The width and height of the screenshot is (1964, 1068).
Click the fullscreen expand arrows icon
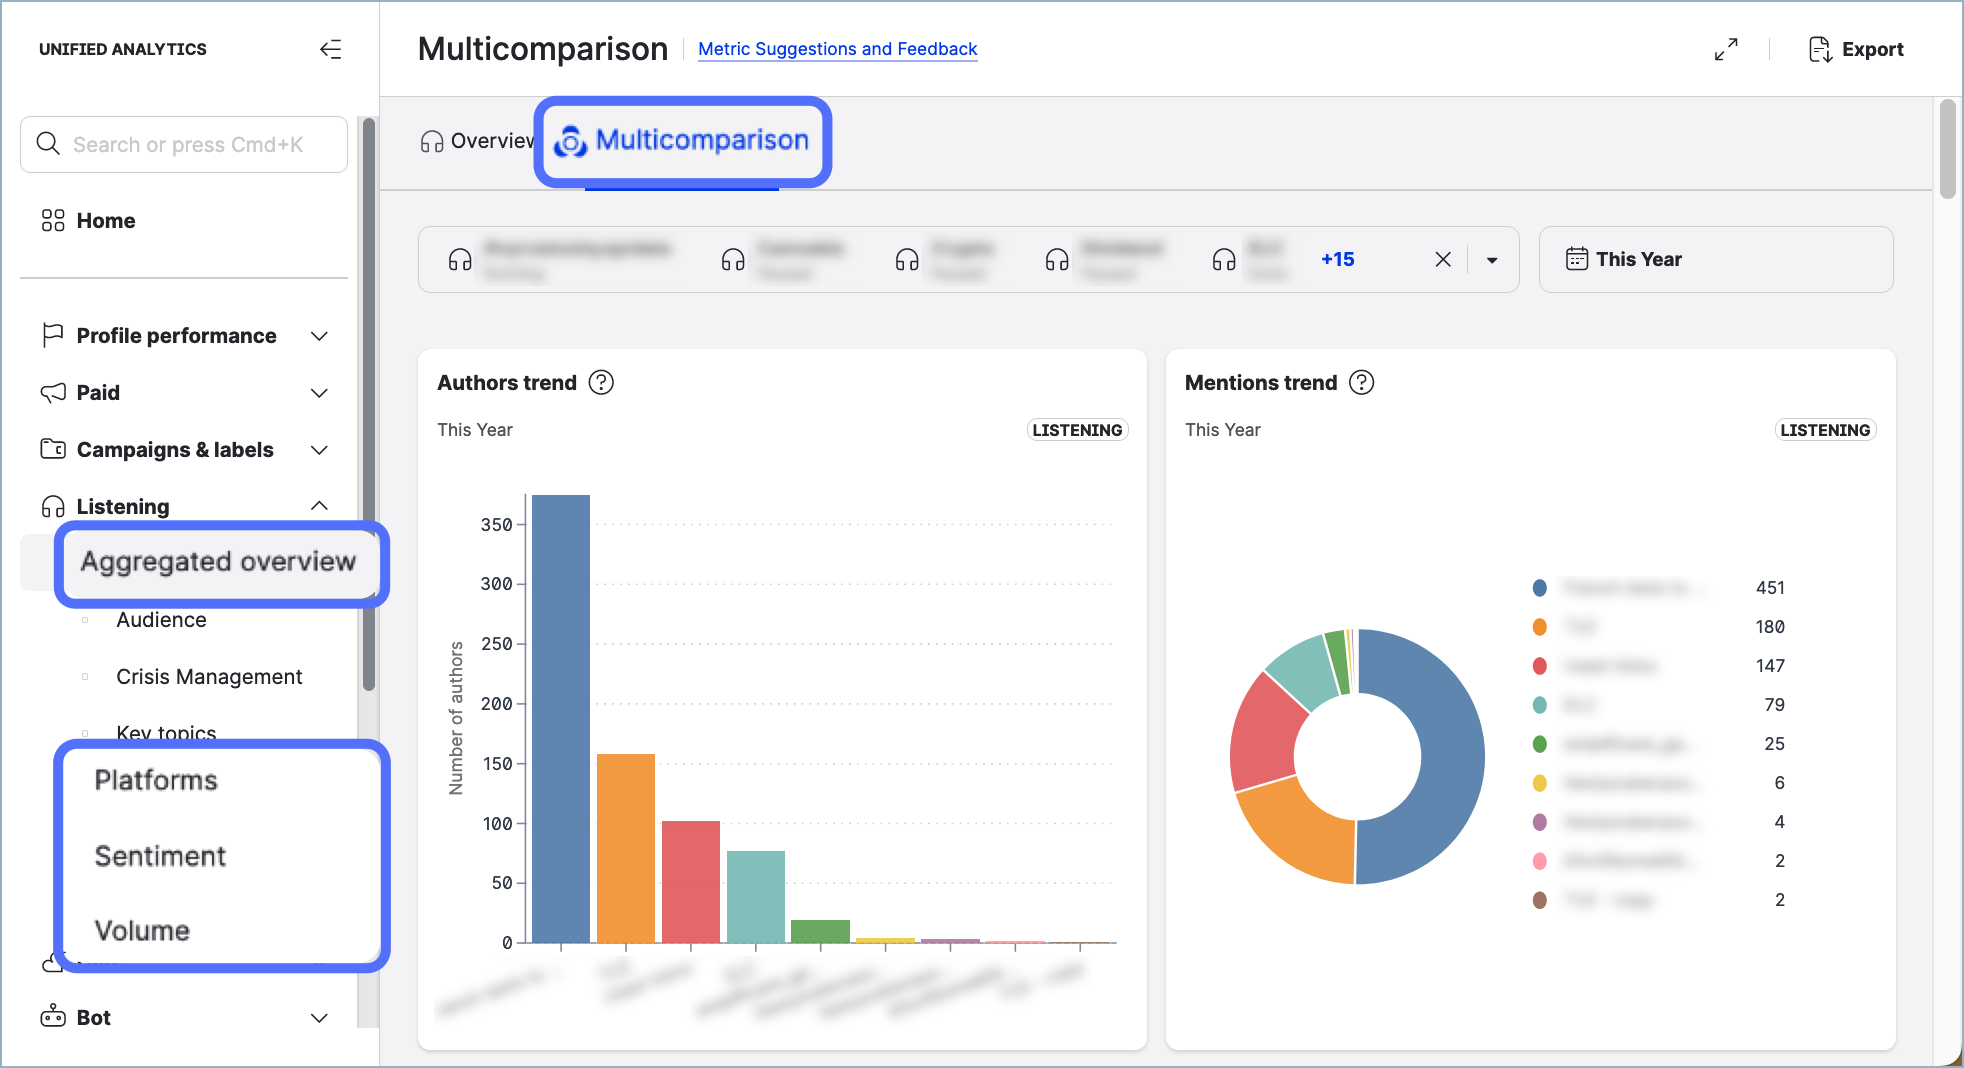(1725, 49)
